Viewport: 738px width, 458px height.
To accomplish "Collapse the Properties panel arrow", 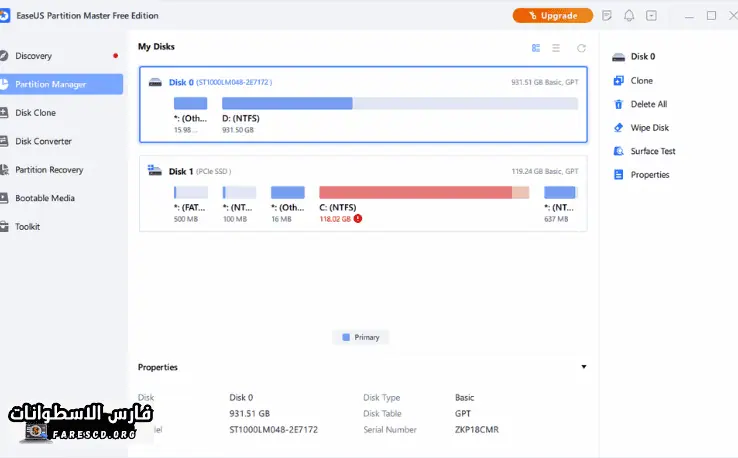I will (584, 367).
